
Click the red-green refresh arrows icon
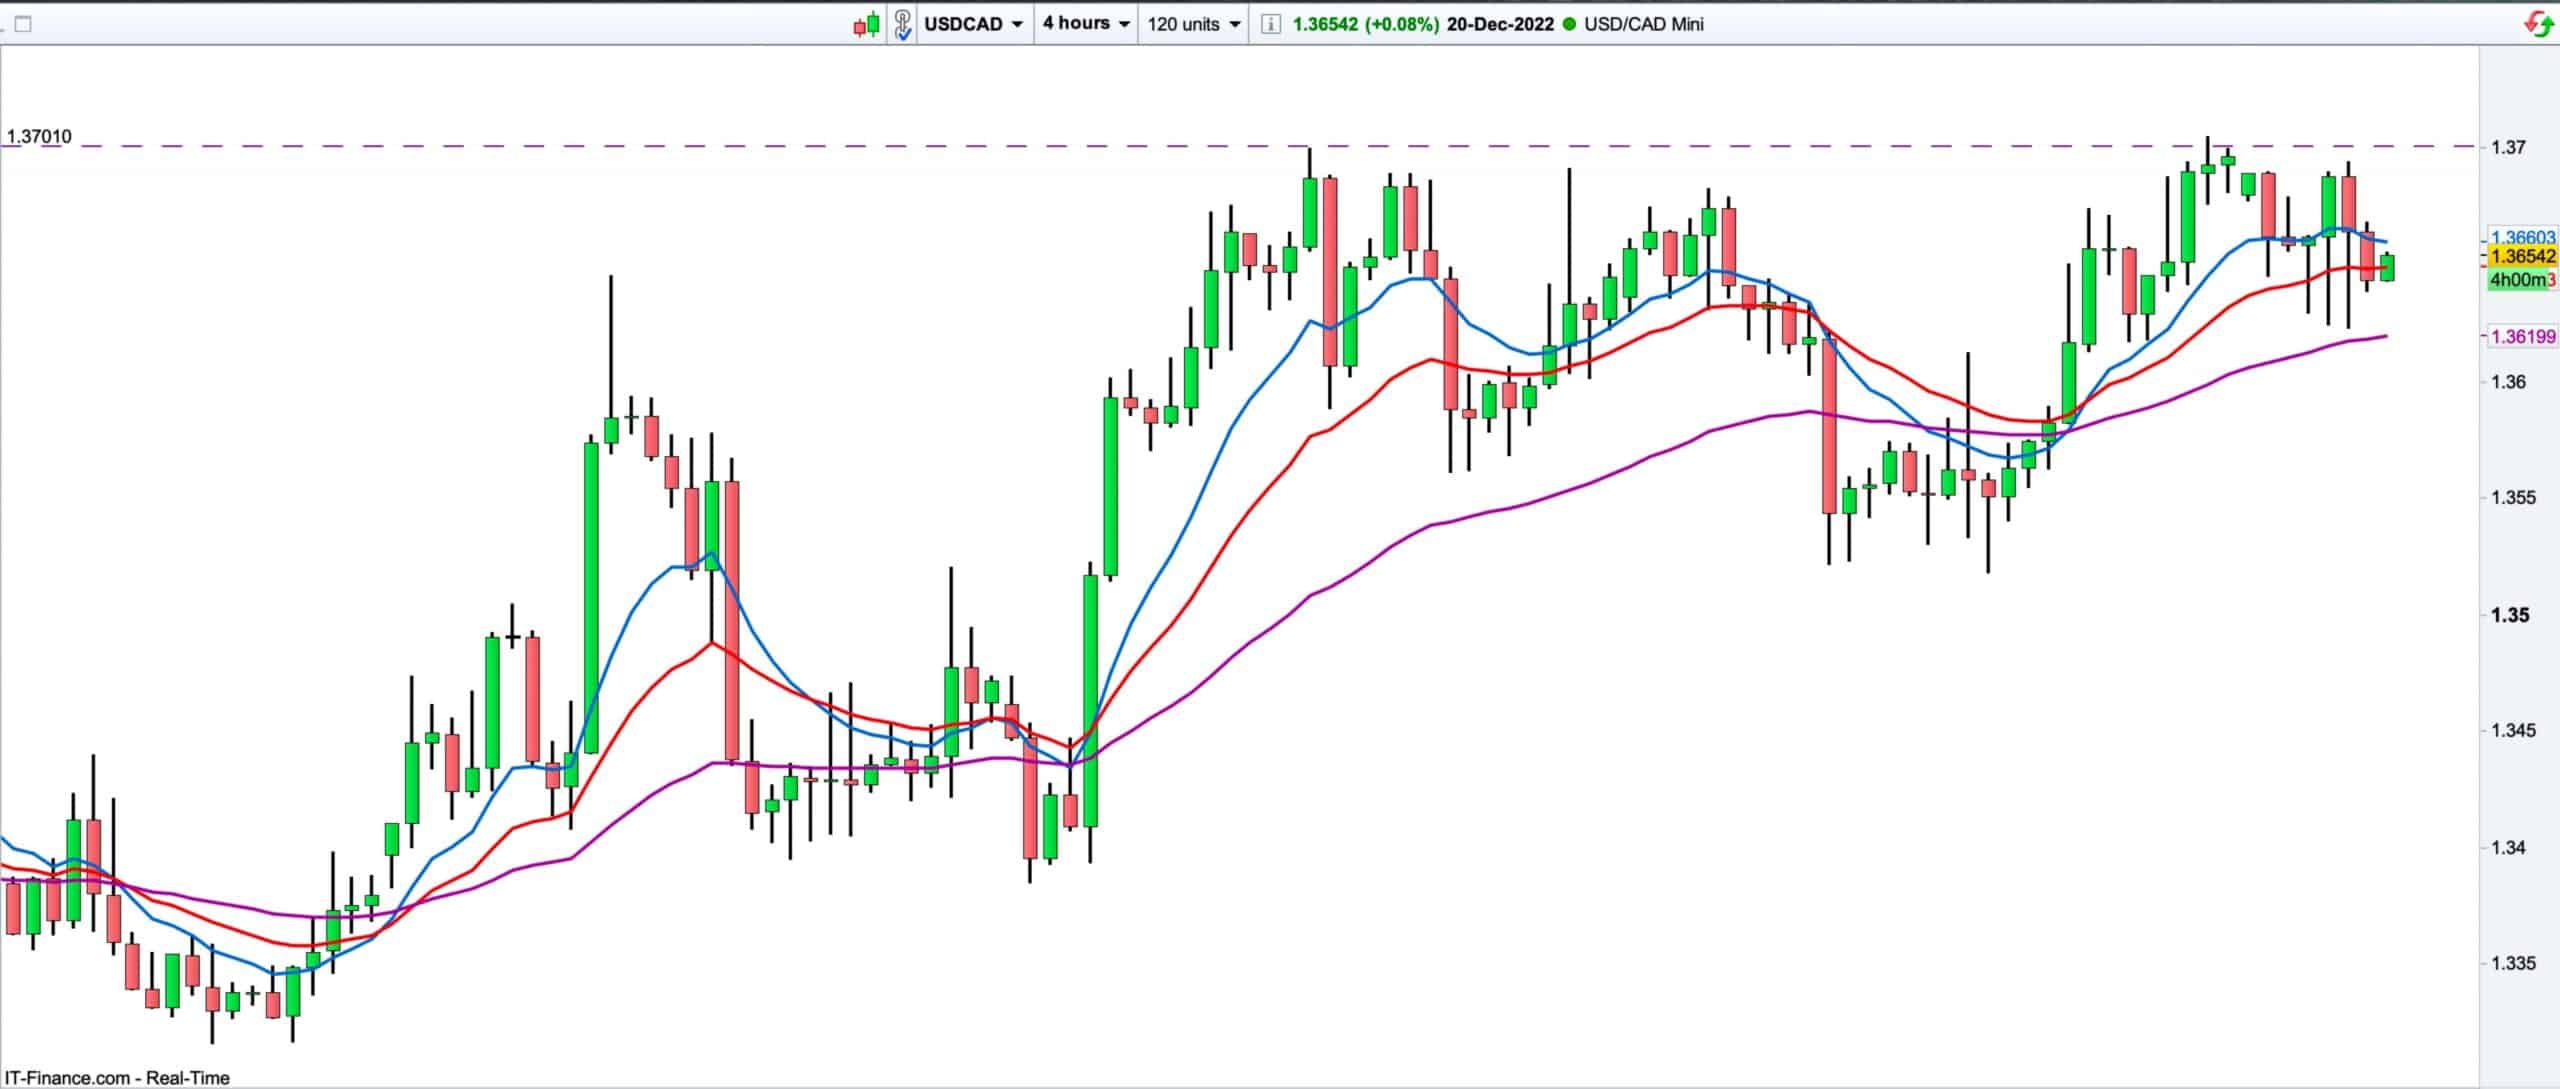pos(2538,24)
